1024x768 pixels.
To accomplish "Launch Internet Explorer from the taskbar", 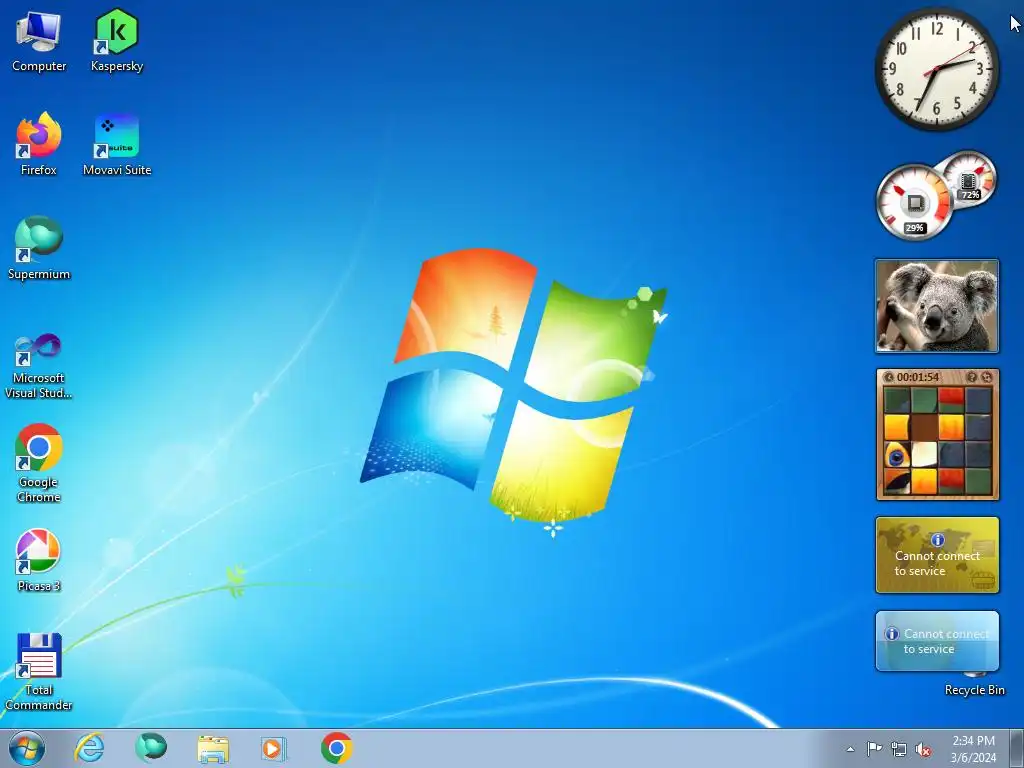I will [x=89, y=748].
